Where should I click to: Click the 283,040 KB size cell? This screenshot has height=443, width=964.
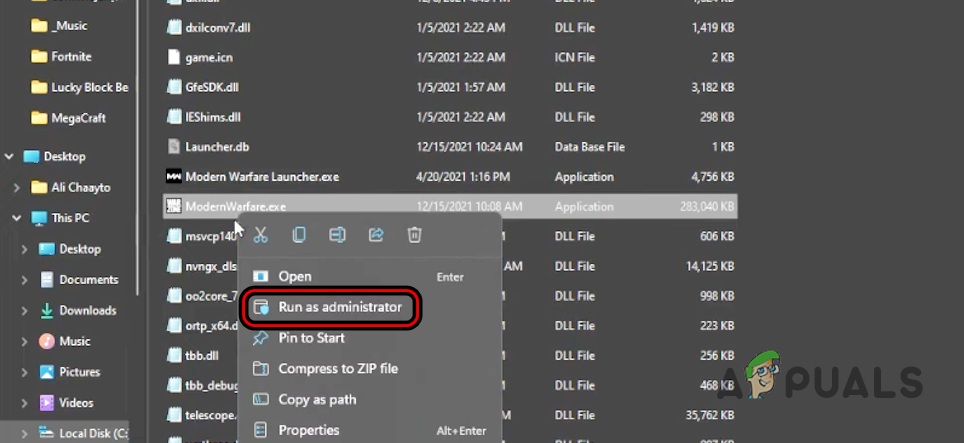tap(707, 207)
